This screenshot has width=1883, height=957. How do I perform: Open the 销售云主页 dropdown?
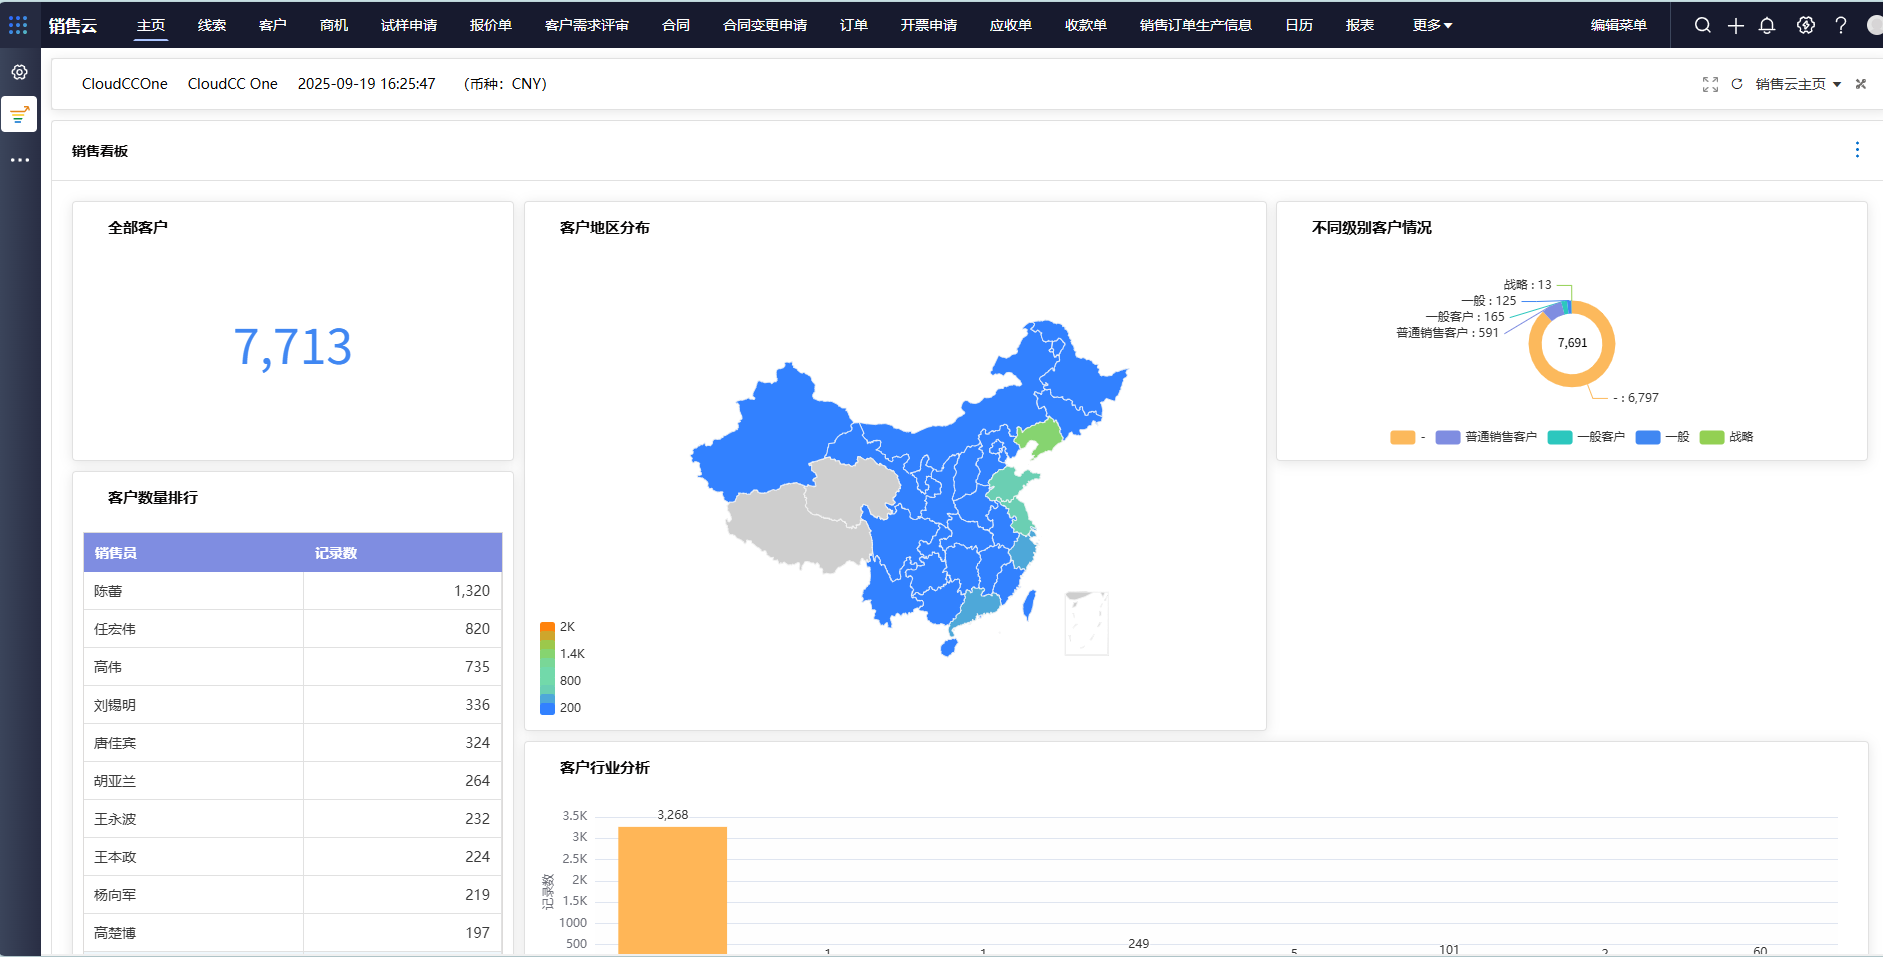pos(1798,84)
